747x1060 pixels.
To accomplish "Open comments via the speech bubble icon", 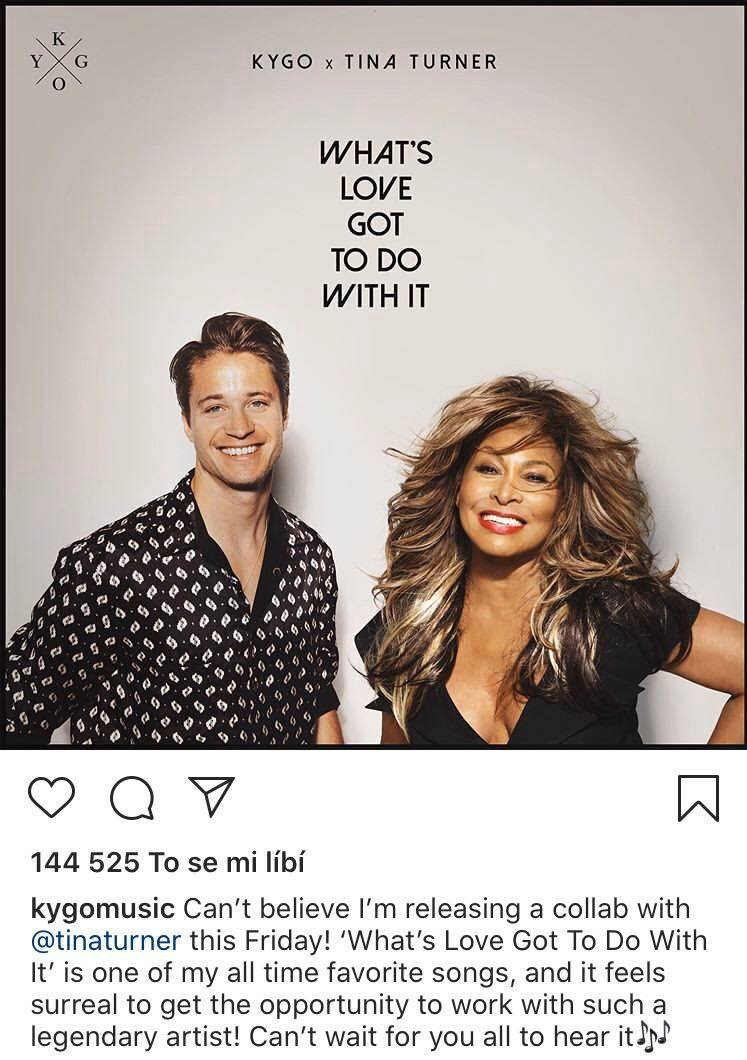I will 132,798.
